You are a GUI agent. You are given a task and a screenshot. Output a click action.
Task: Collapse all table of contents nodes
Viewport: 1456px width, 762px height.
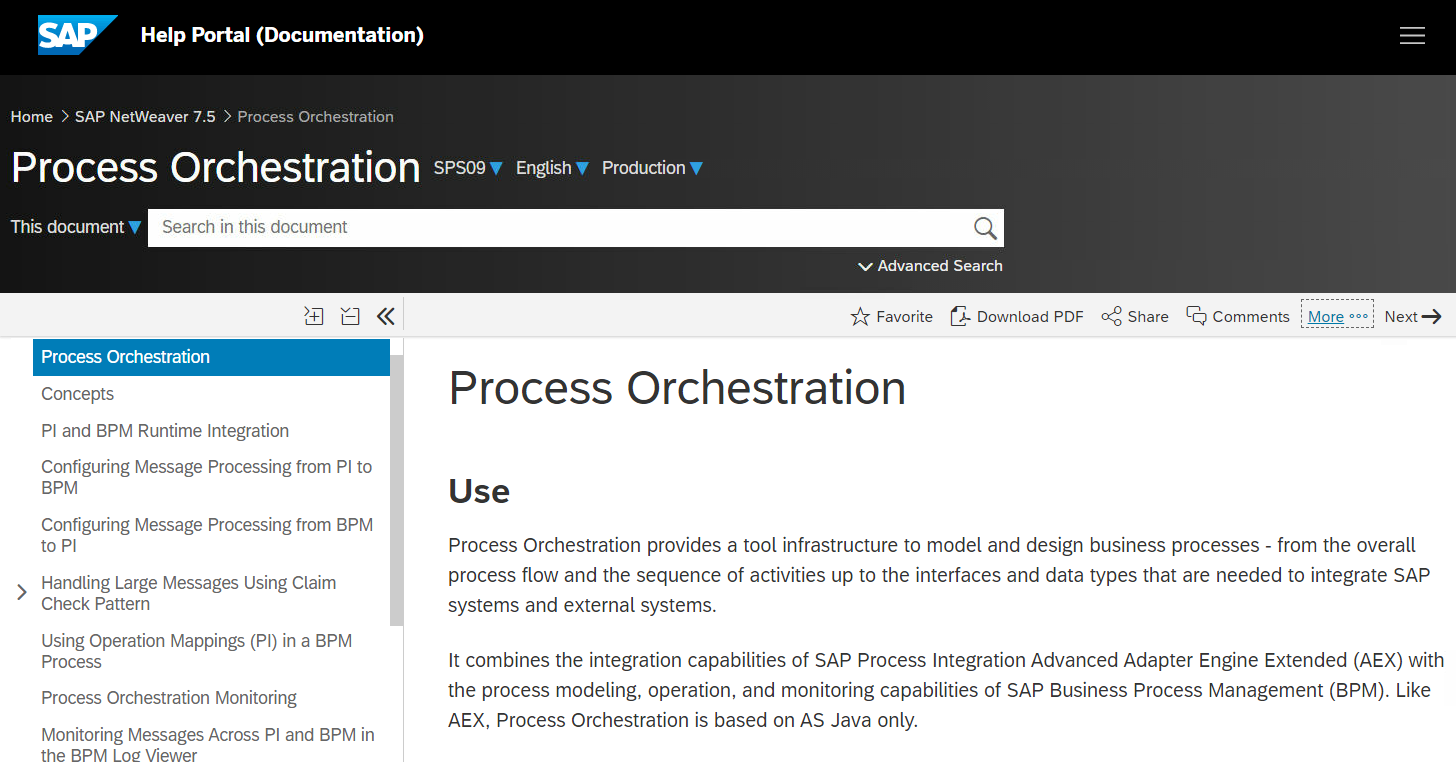[350, 316]
